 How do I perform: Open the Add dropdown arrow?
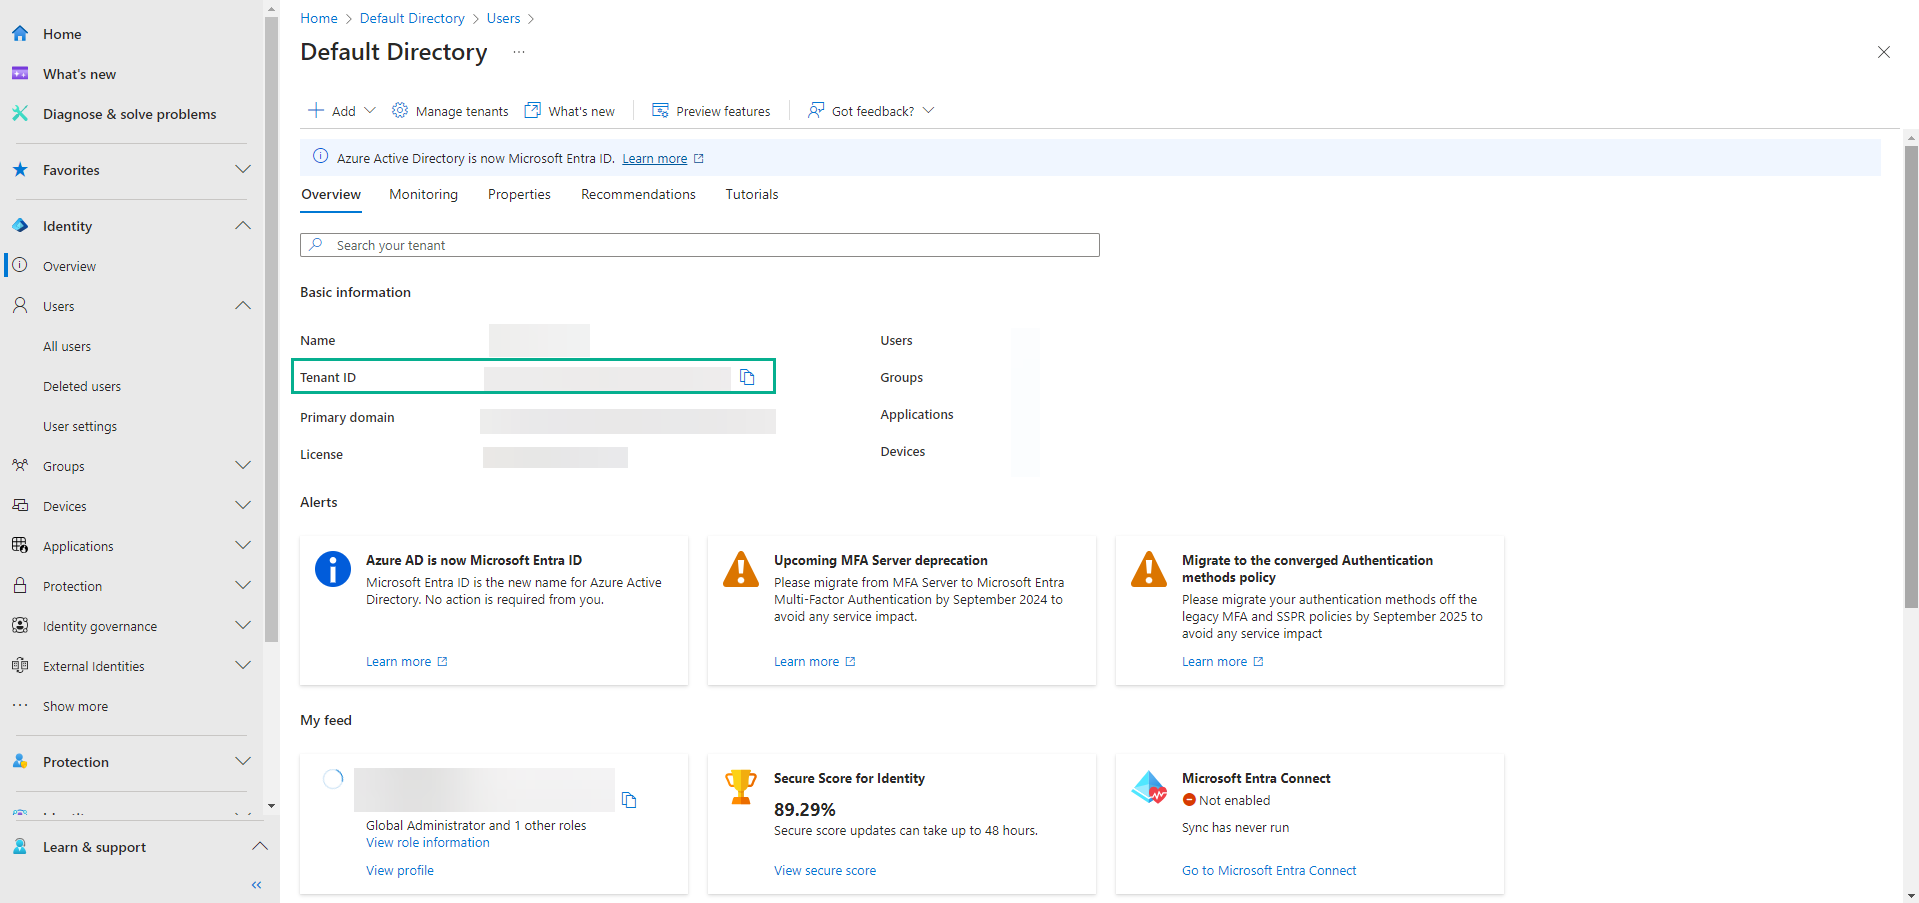pyautogui.click(x=370, y=110)
